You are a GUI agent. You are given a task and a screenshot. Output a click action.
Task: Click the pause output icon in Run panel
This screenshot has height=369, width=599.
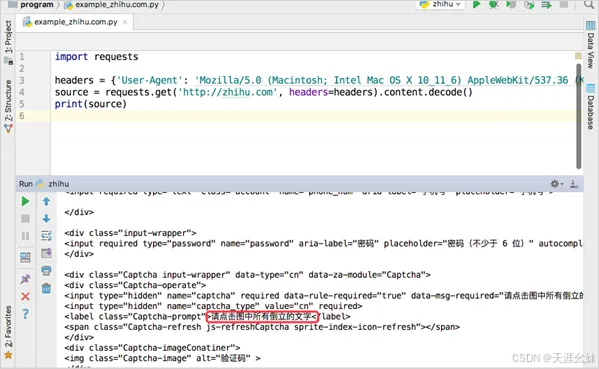tap(25, 236)
